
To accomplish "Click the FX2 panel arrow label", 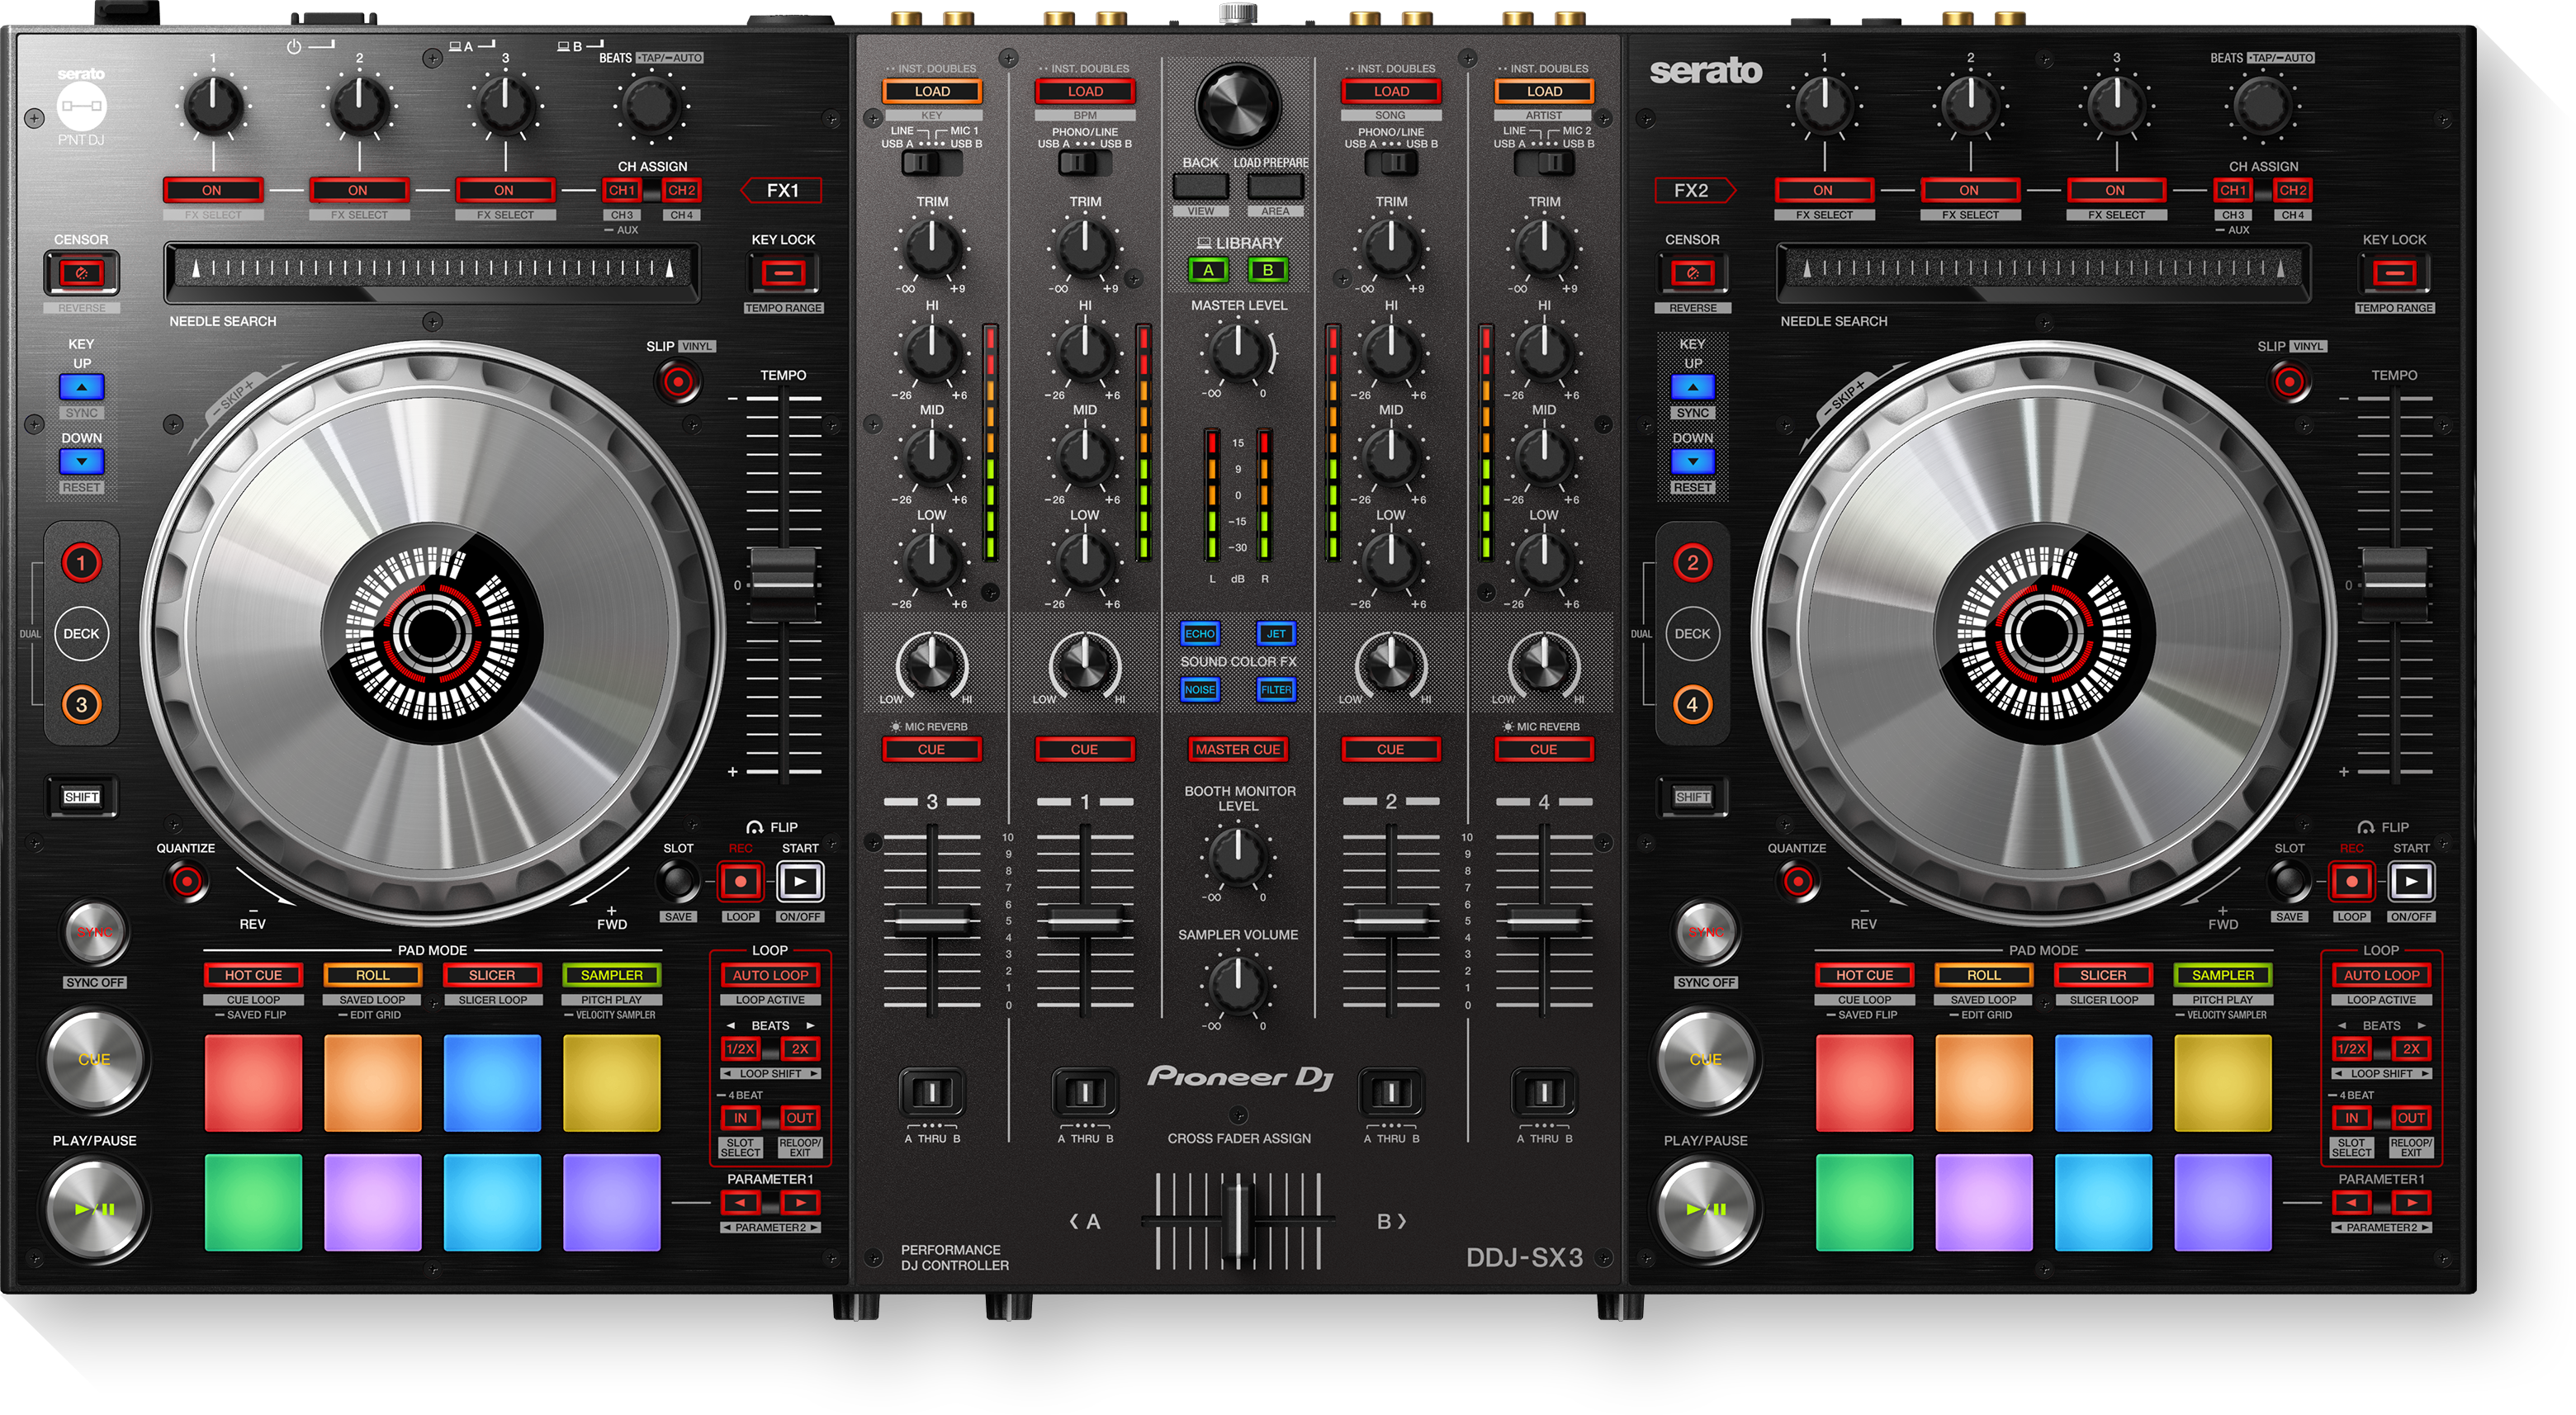I will (1693, 190).
